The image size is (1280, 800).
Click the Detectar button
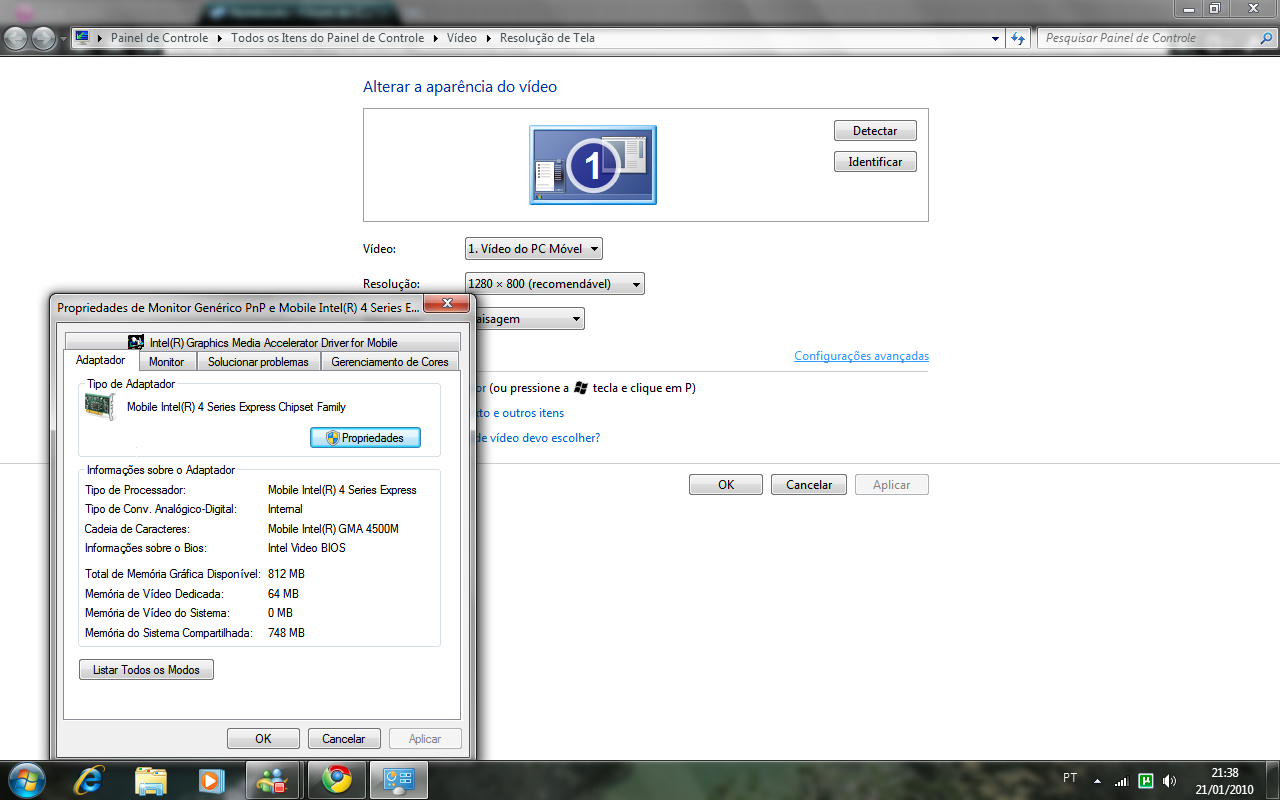tap(875, 131)
